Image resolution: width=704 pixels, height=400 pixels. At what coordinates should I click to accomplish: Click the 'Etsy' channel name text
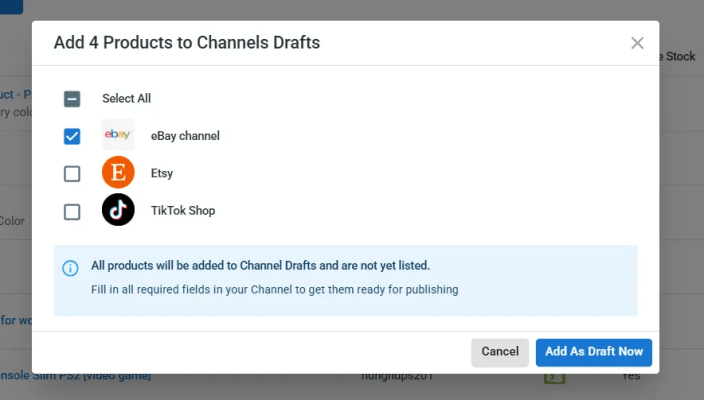[162, 174]
